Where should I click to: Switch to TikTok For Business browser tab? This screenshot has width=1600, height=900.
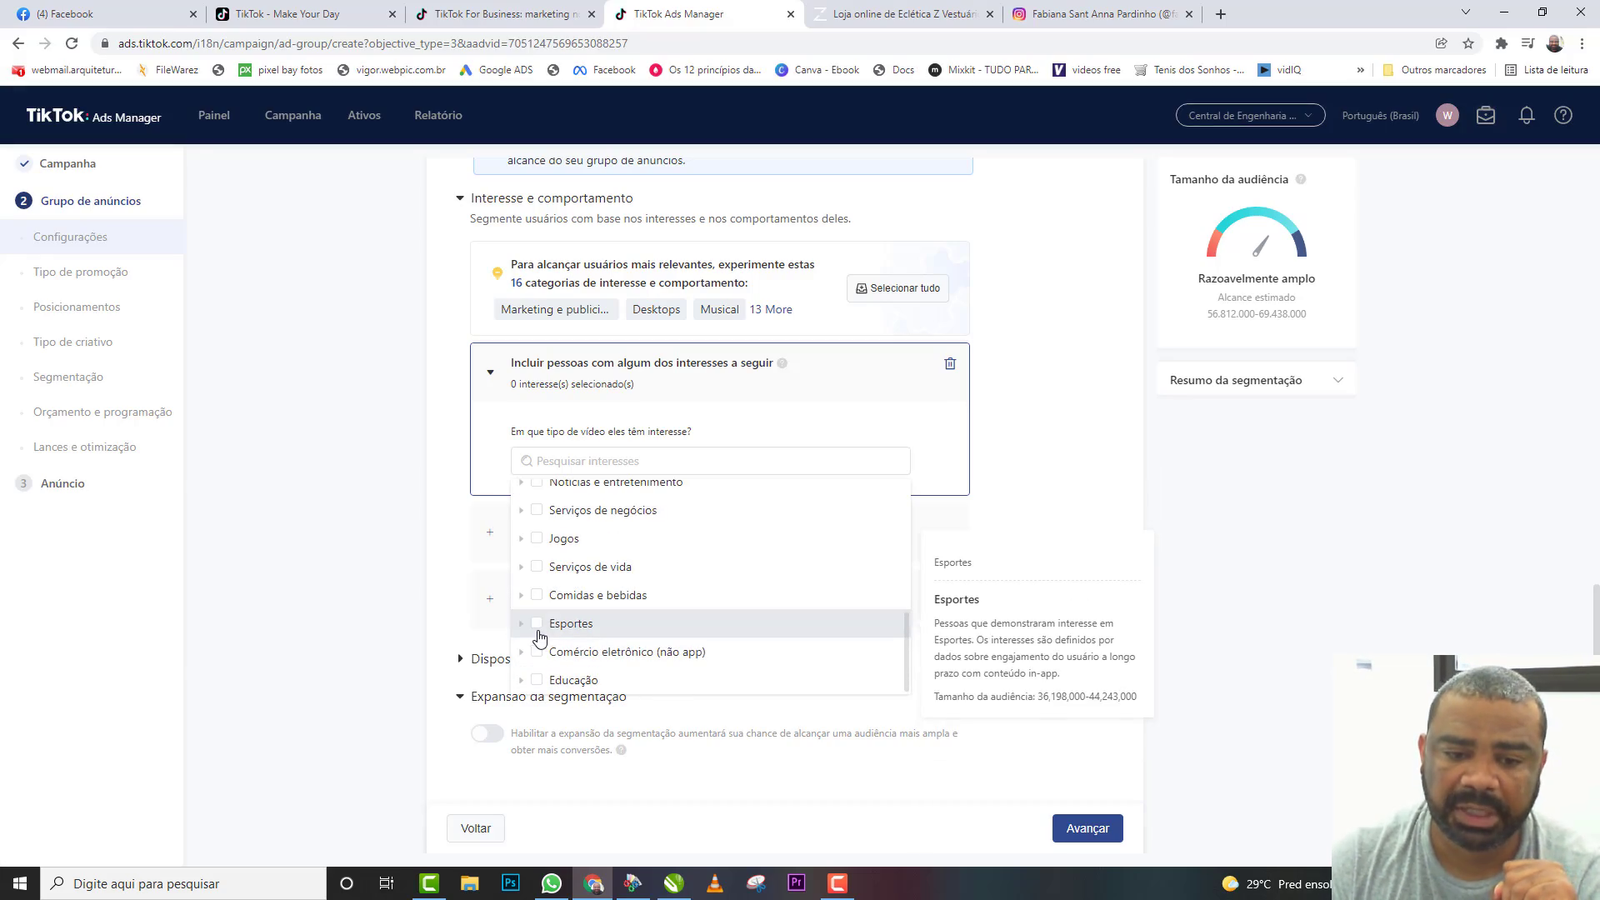505,14
